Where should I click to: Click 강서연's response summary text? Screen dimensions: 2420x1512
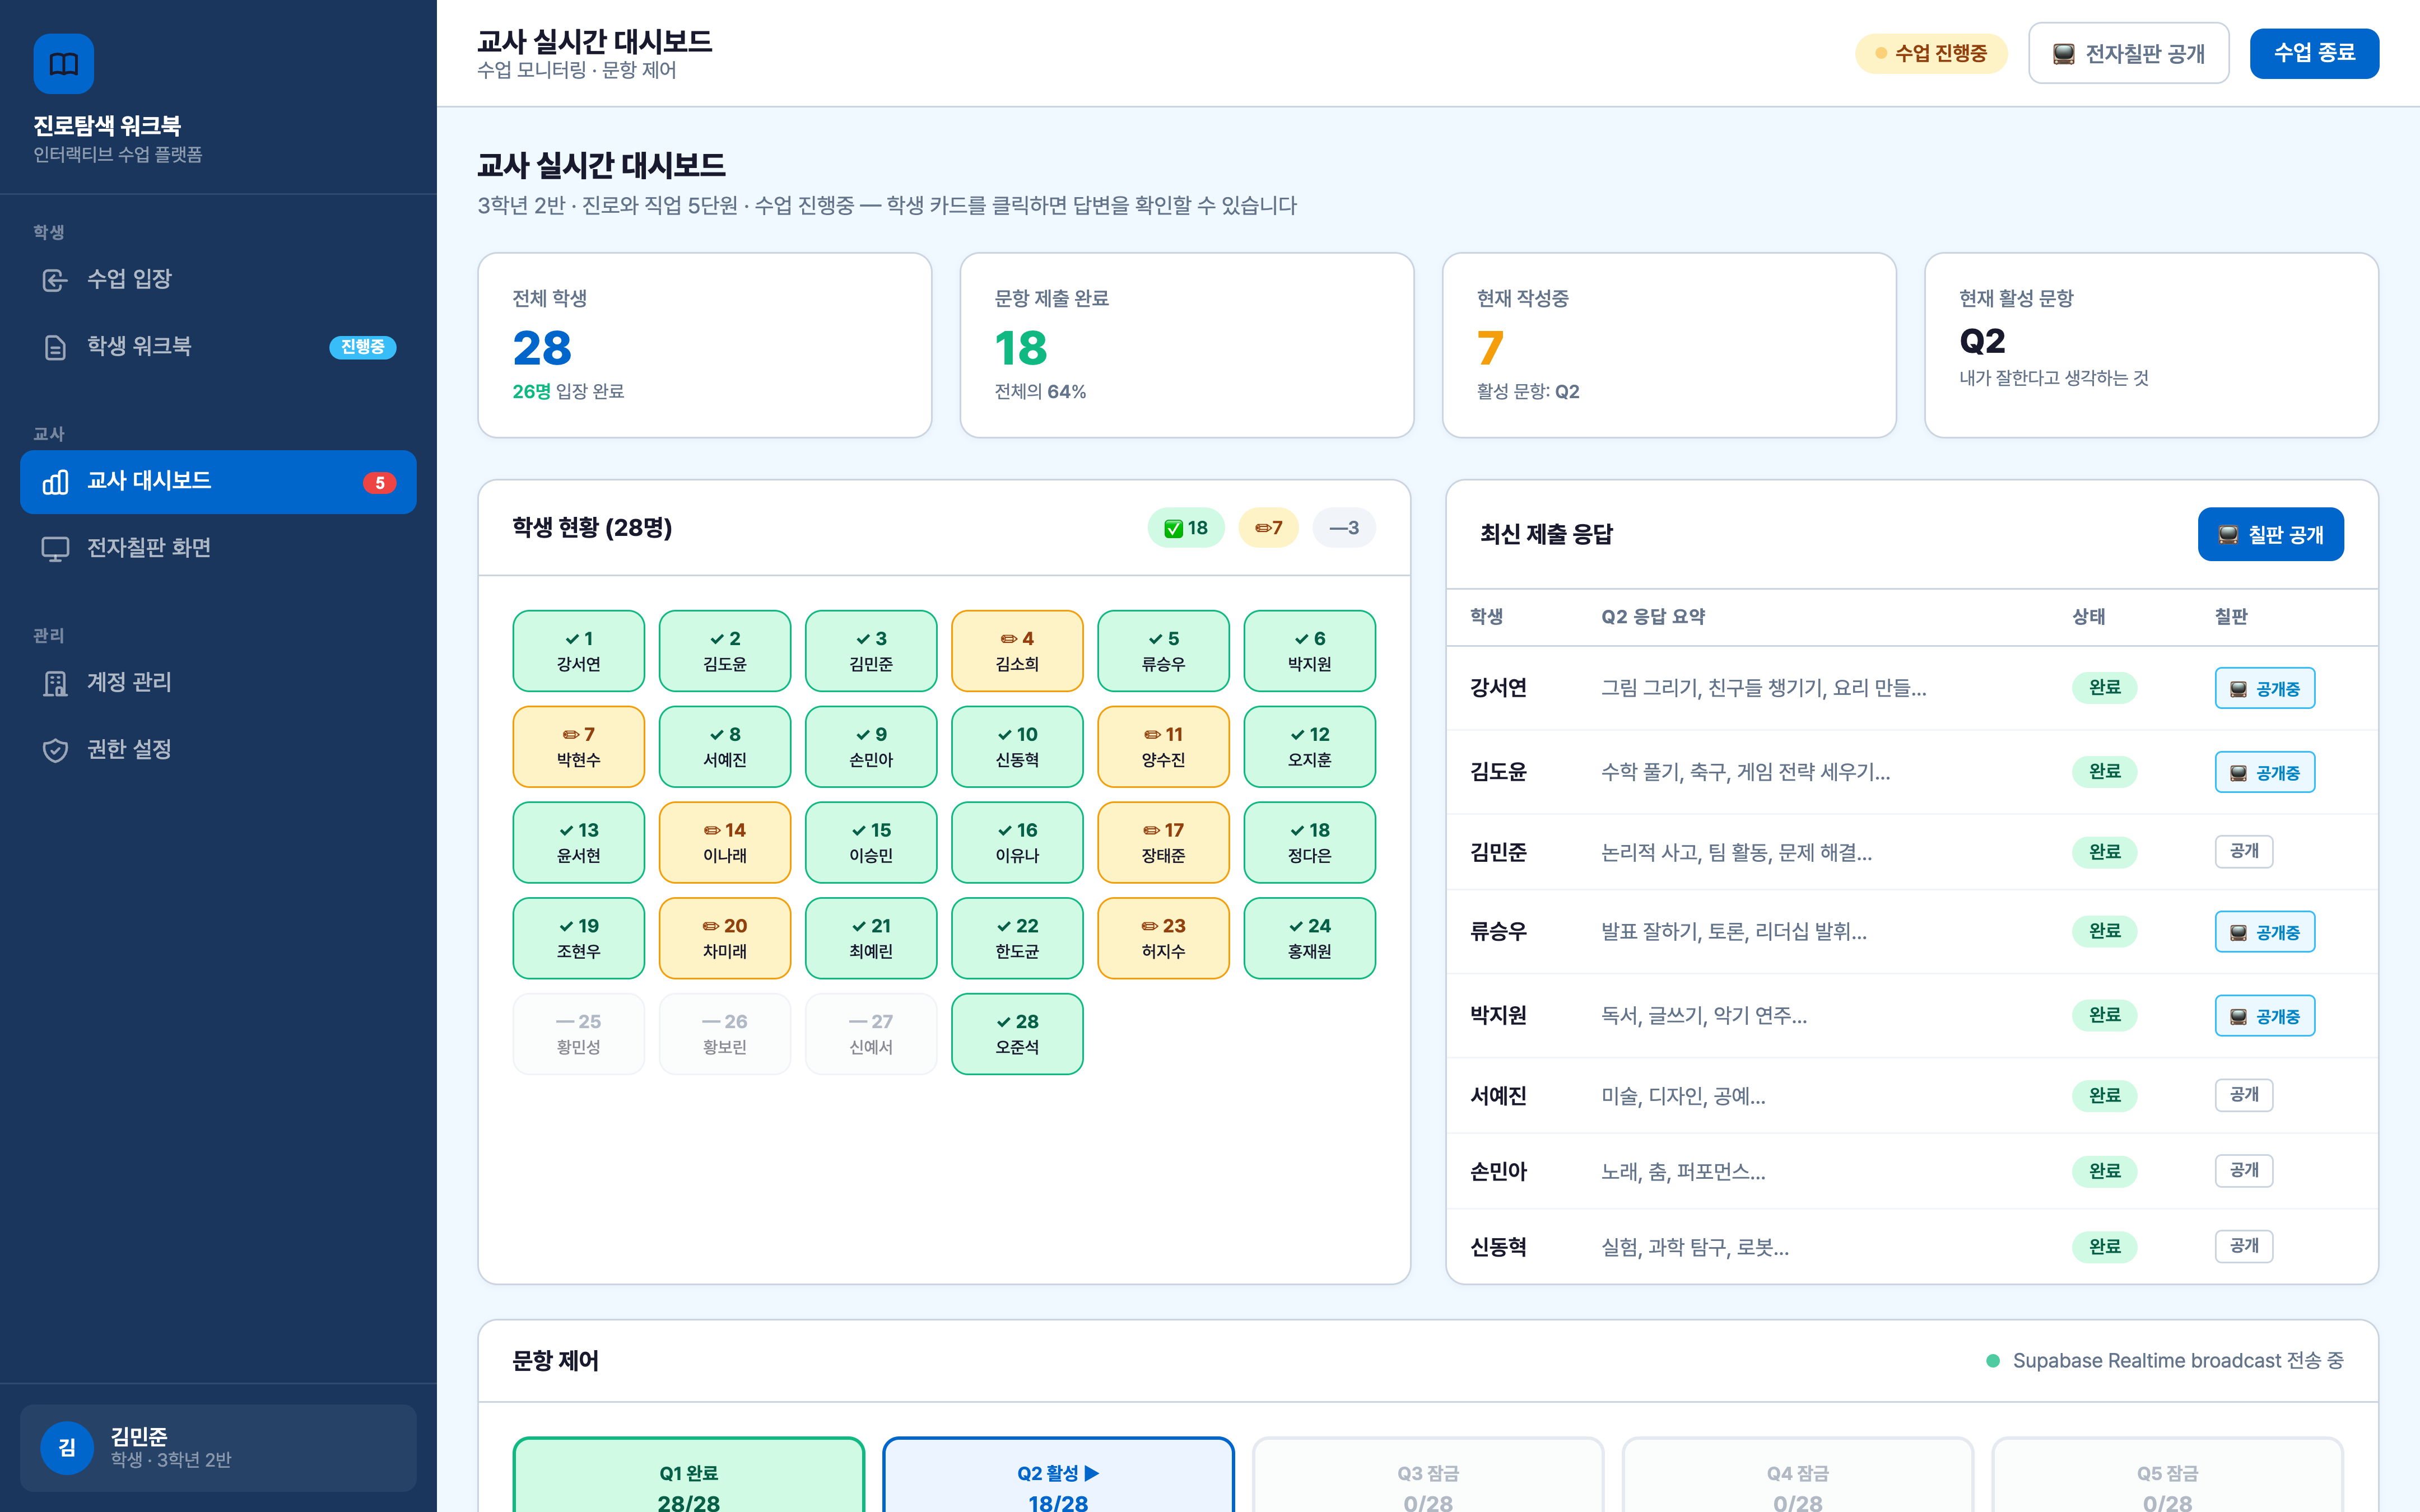[1763, 688]
